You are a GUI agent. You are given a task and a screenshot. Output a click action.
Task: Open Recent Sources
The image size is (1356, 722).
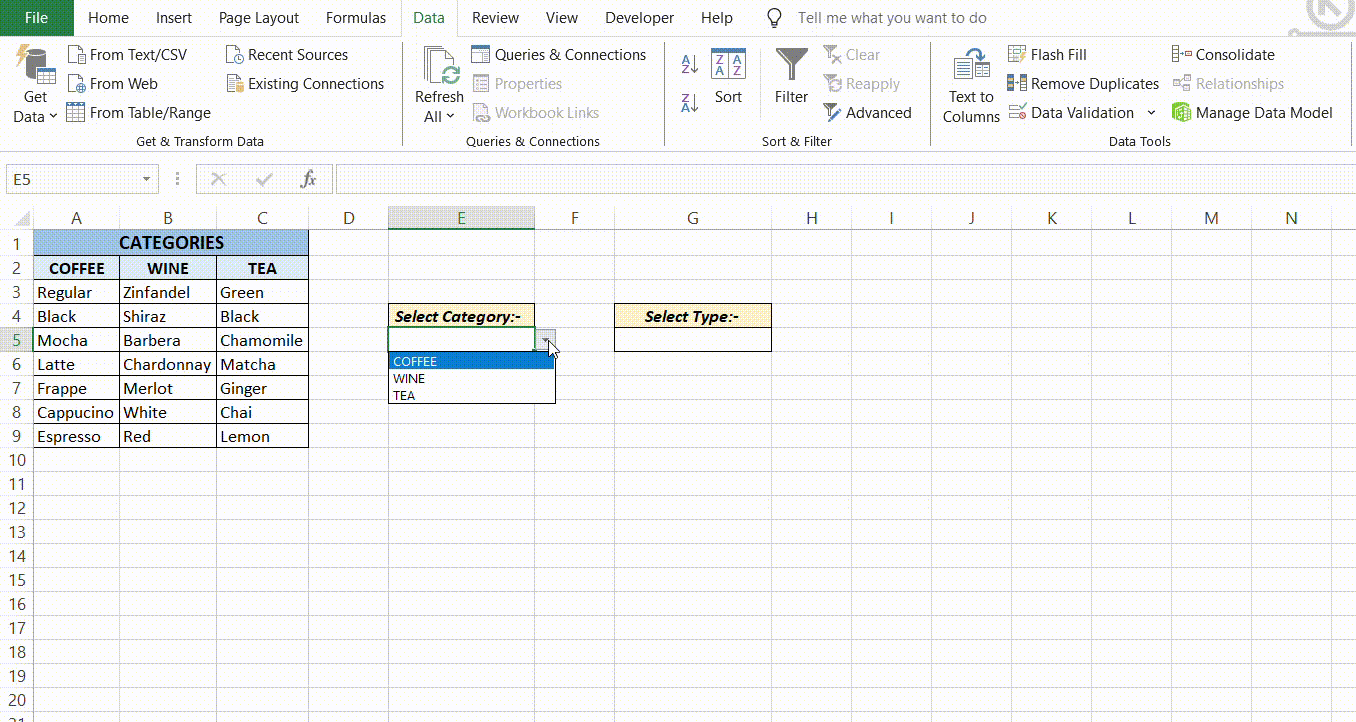tap(287, 55)
